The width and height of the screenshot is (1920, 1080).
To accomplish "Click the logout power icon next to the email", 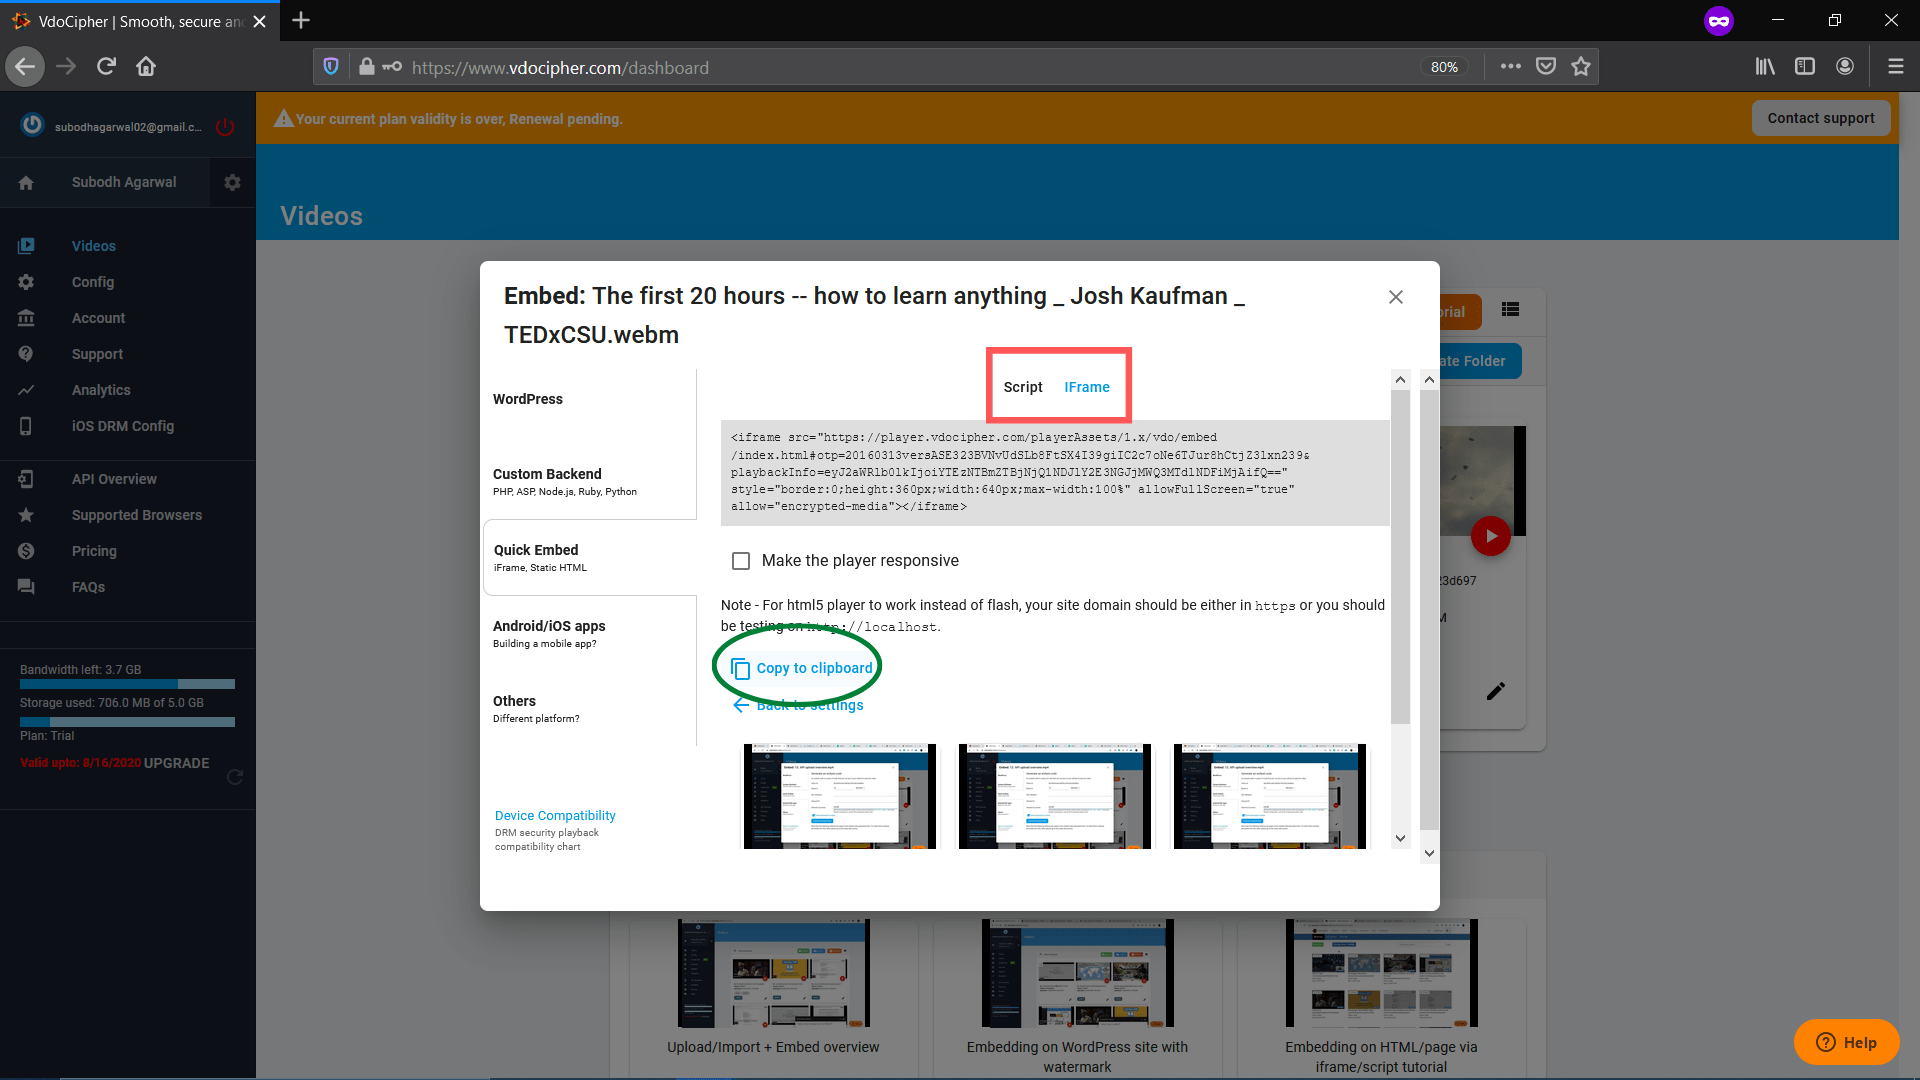I will [x=224, y=126].
